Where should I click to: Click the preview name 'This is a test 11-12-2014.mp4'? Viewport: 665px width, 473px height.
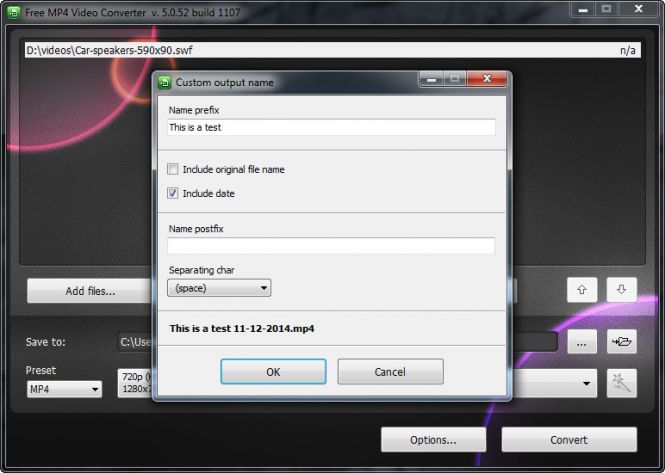coord(242,328)
